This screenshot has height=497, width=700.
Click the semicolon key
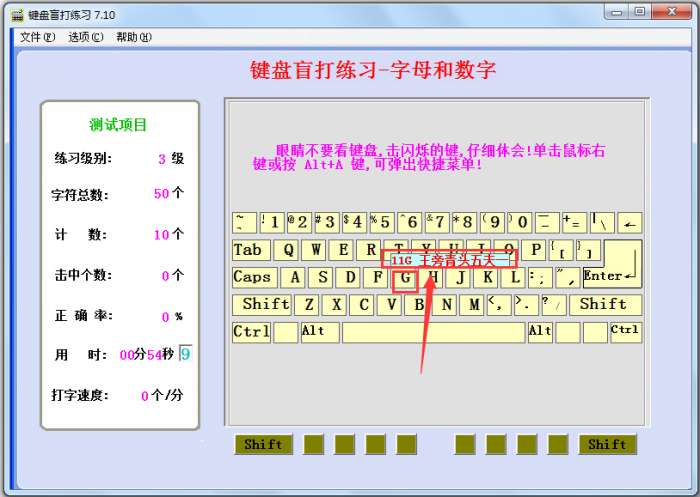coord(540,277)
